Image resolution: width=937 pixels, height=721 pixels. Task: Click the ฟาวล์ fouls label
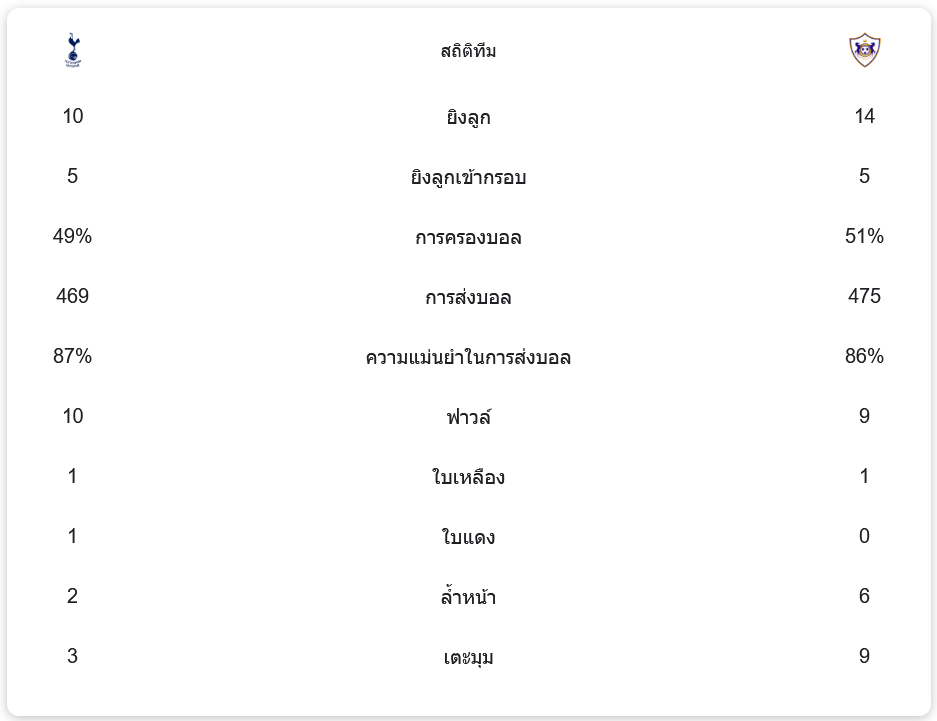(468, 417)
